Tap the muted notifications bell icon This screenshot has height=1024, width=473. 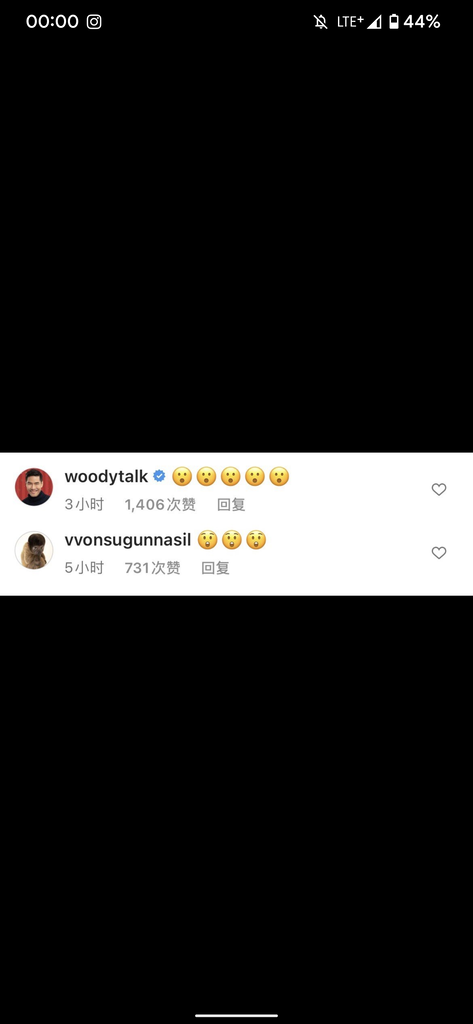(321, 22)
